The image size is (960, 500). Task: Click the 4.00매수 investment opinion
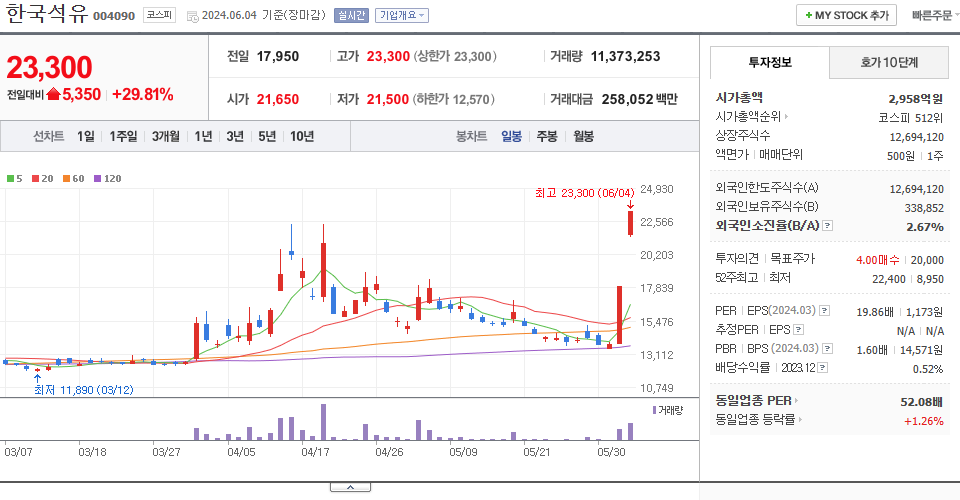point(877,260)
